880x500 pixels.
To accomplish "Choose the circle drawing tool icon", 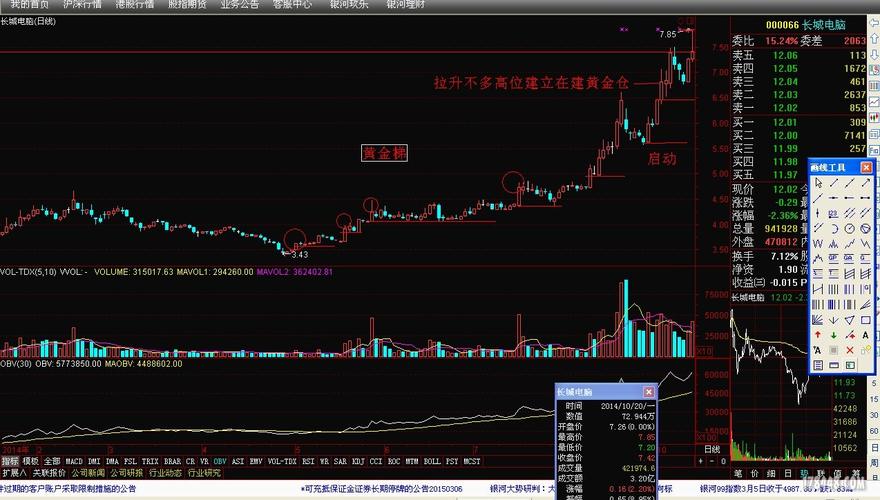I will (850, 228).
